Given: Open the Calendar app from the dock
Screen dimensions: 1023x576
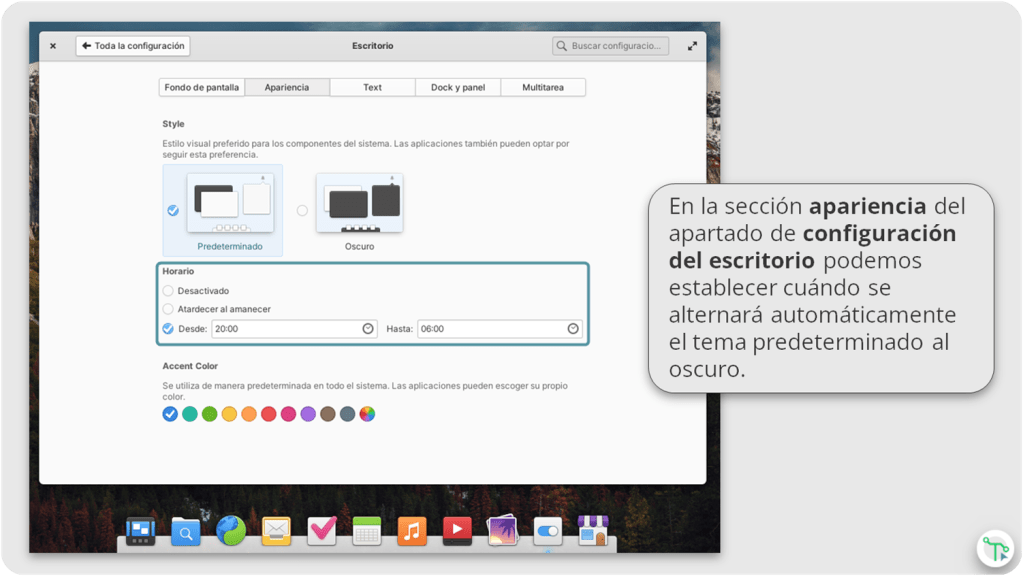Looking at the screenshot, I should point(367,531).
